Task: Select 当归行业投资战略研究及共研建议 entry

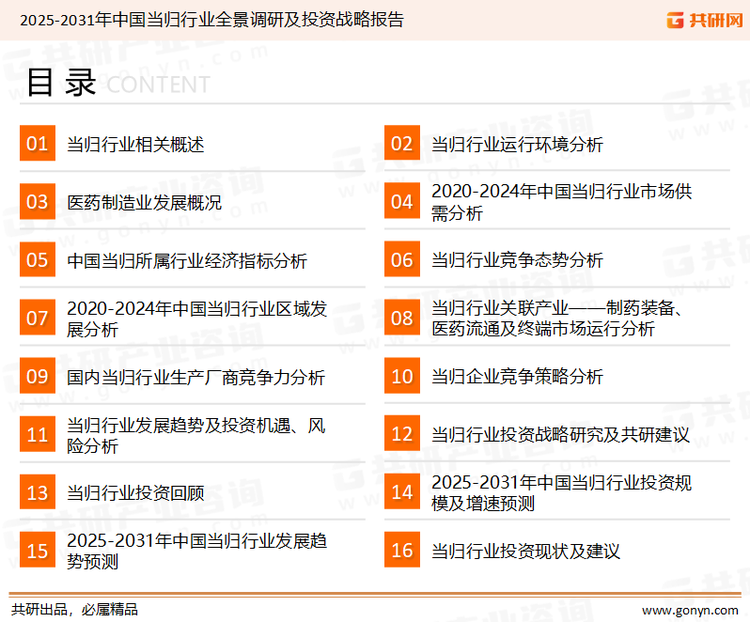Action: pyautogui.click(x=561, y=435)
